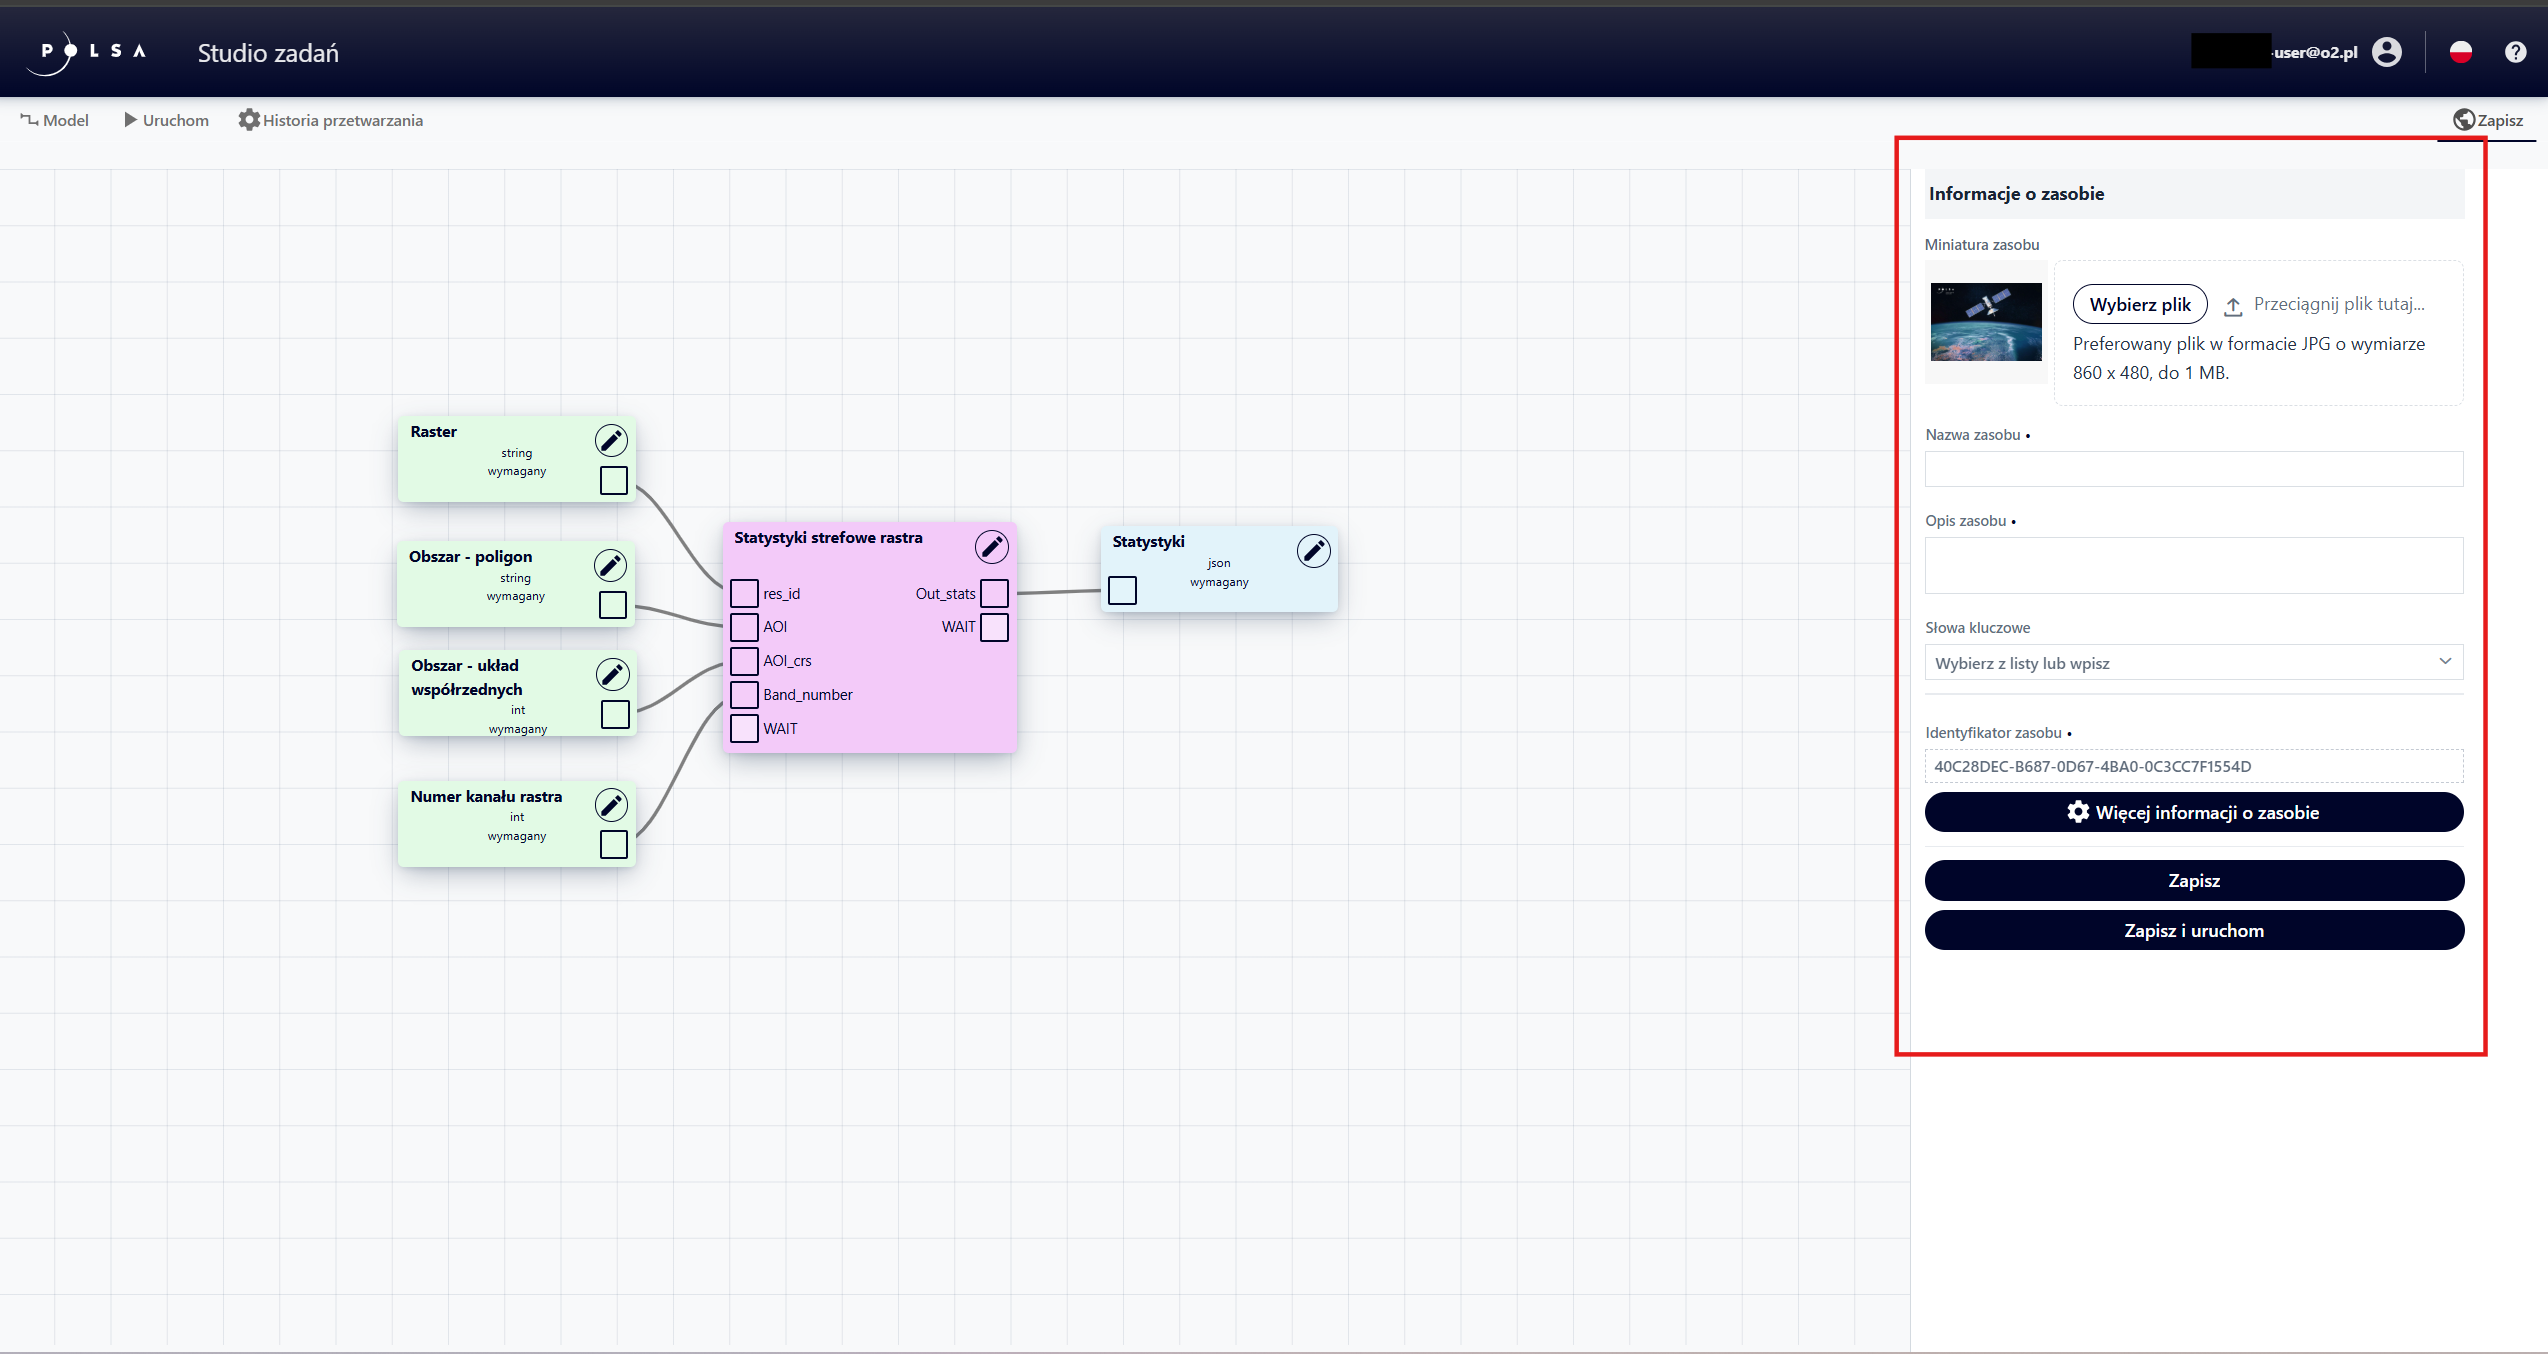Image resolution: width=2548 pixels, height=1354 pixels.
Task: Focus the Nazwa zasobu input field
Action: [2193, 469]
